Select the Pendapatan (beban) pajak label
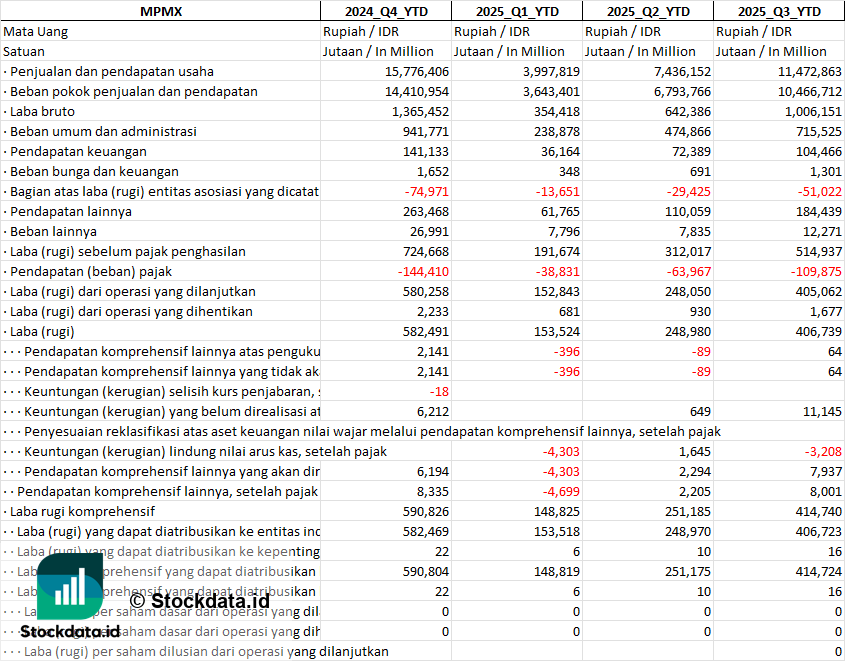Viewport: 845px width, 661px height. tap(91, 271)
